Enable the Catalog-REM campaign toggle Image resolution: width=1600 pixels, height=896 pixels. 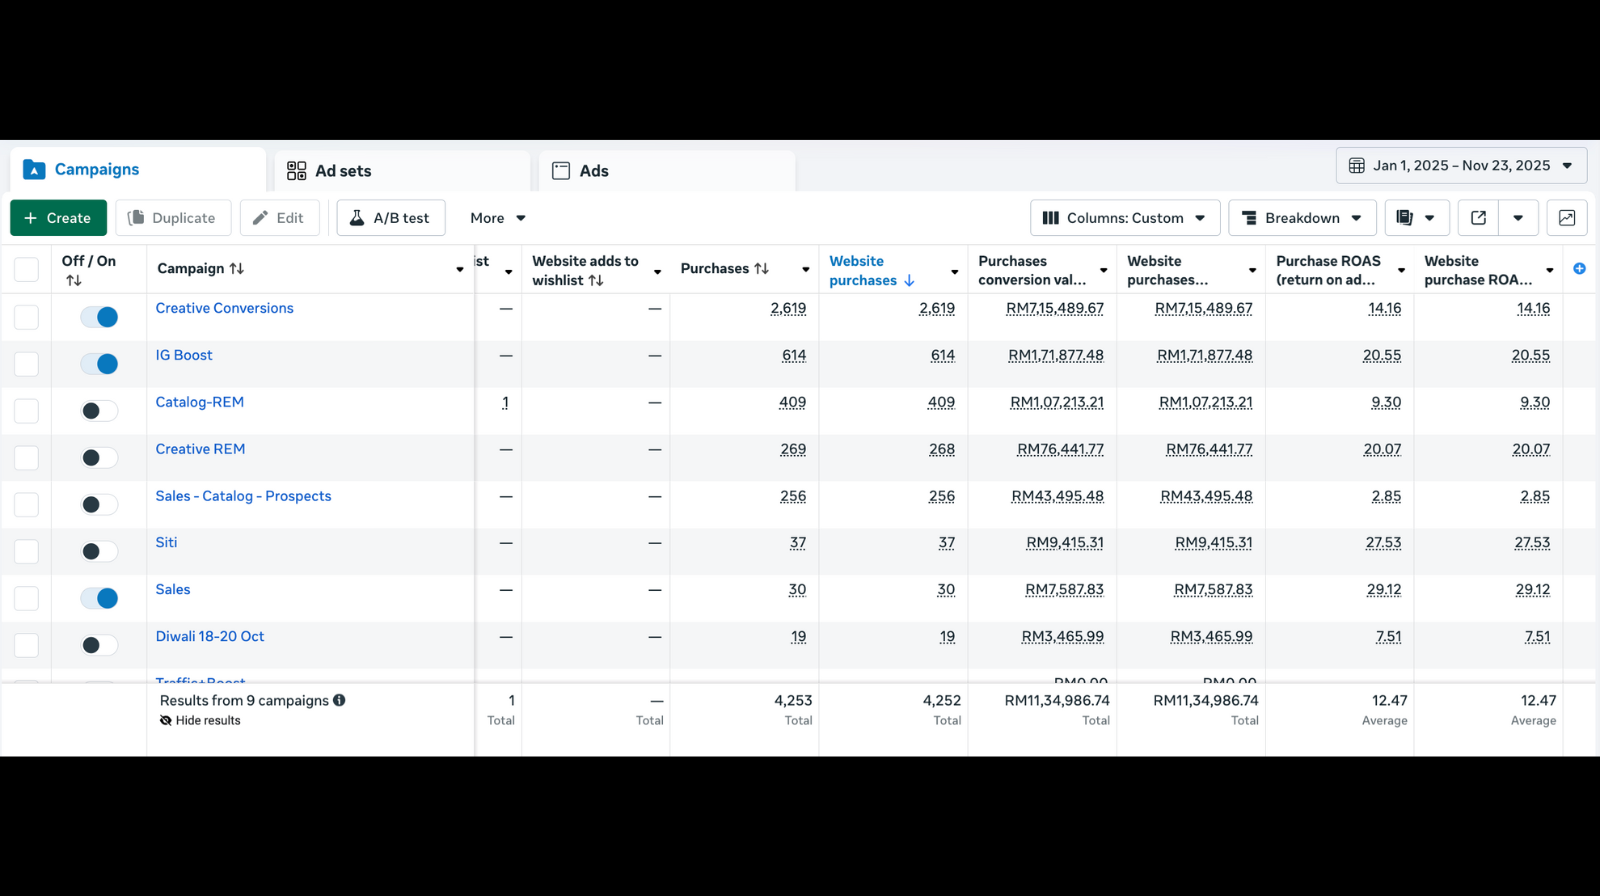(100, 411)
